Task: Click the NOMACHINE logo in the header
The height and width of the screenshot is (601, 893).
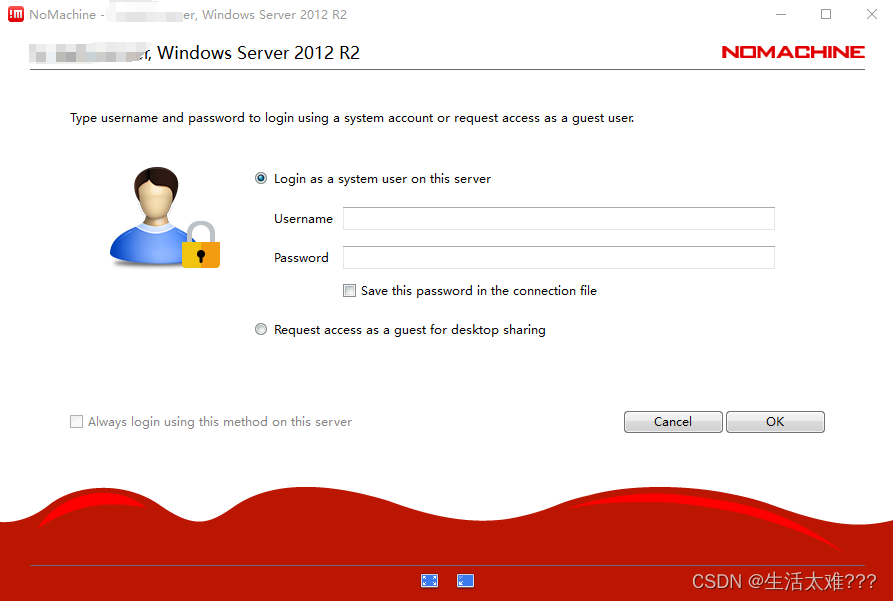Action: click(793, 52)
